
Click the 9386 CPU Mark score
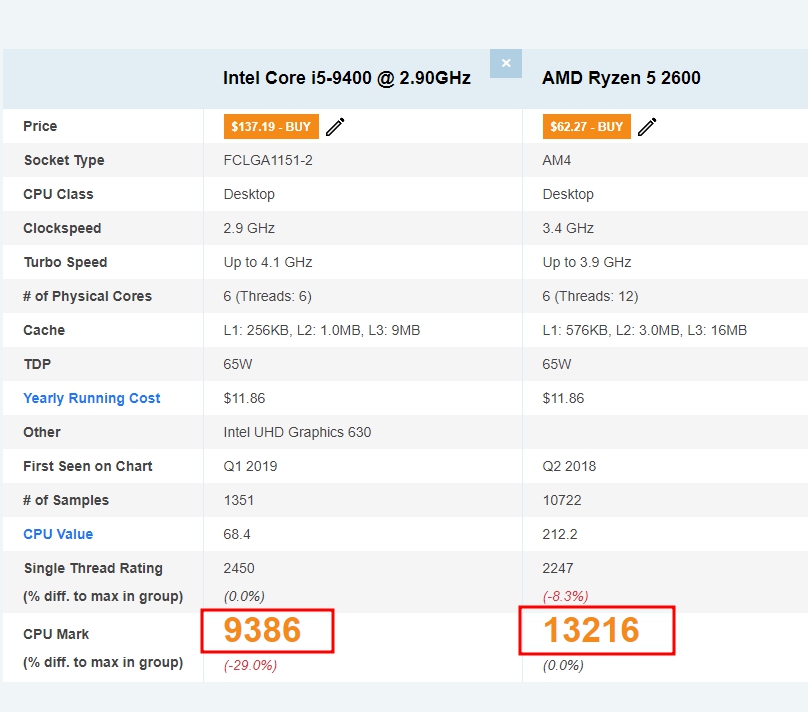tap(262, 630)
